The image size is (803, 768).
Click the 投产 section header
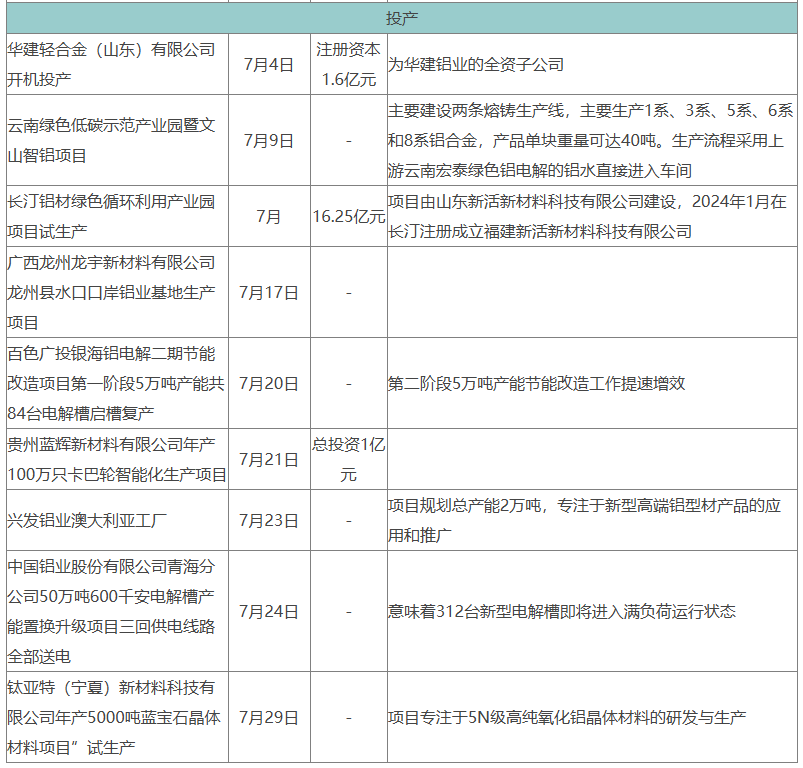(402, 18)
